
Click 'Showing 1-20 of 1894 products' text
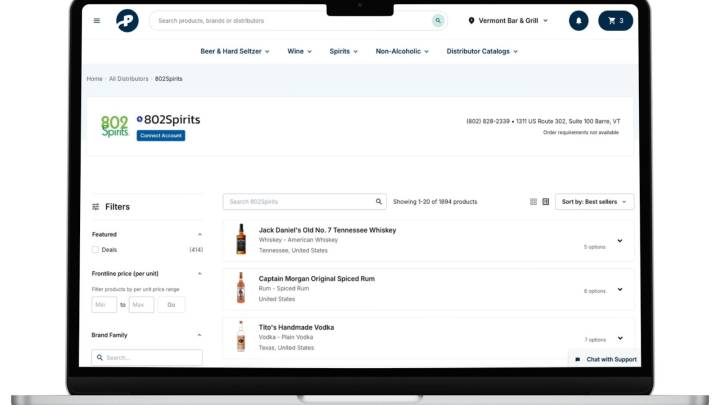[435, 202]
